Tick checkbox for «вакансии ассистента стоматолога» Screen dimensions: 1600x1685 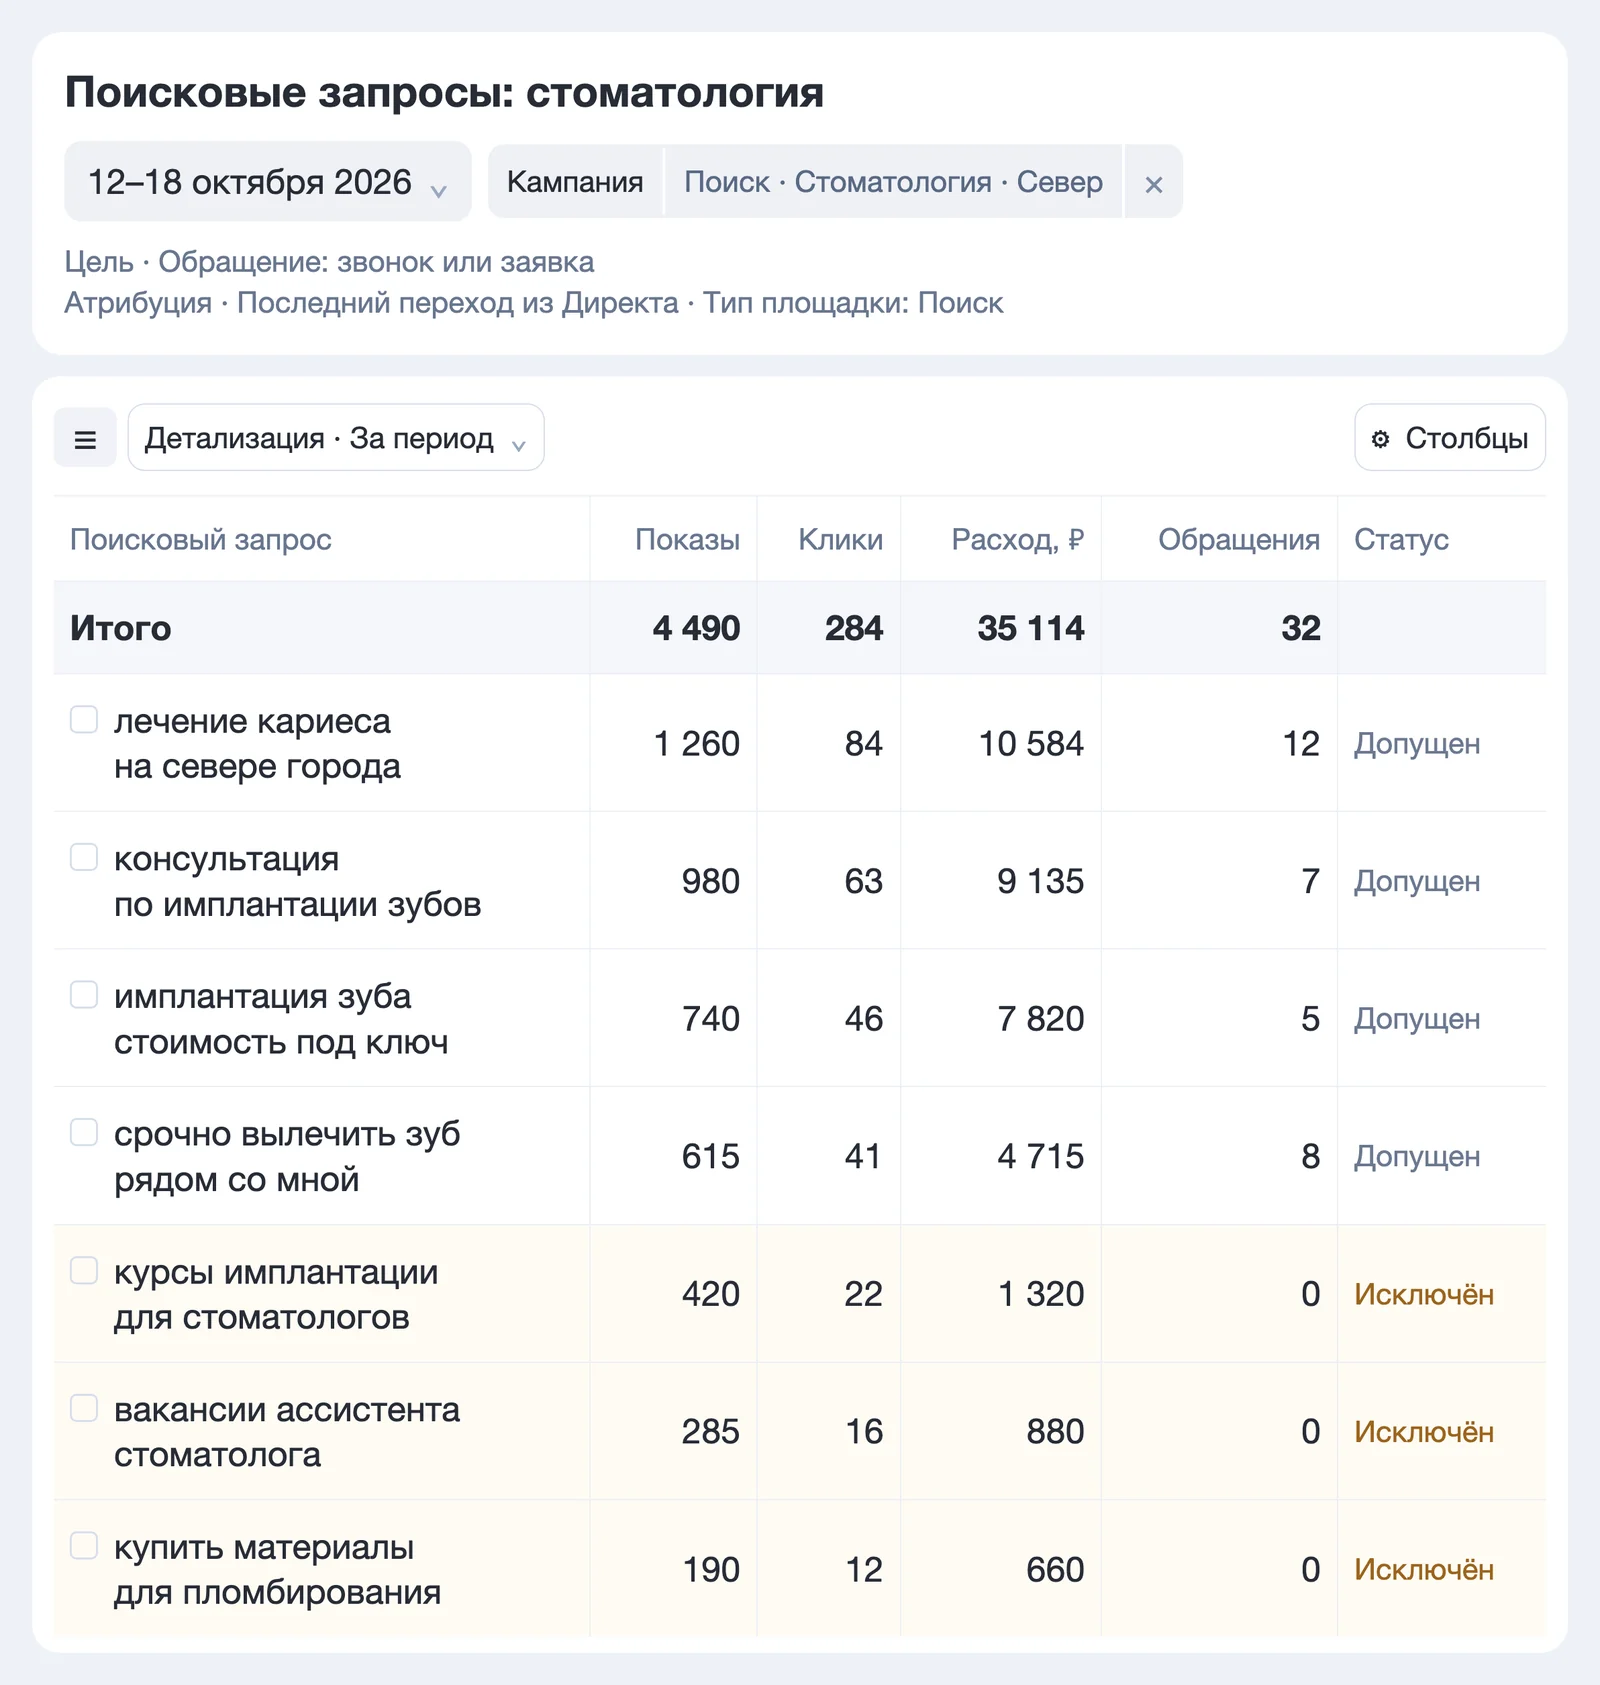pos(84,1408)
